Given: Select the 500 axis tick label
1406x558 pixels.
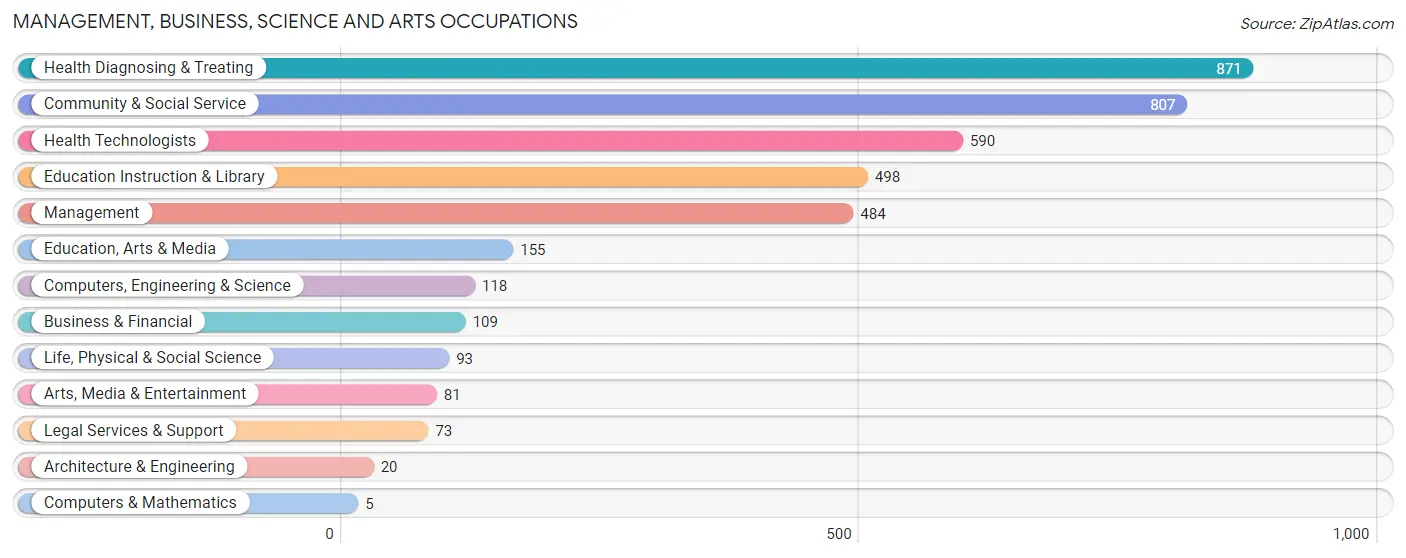Looking at the screenshot, I should 840,534.
